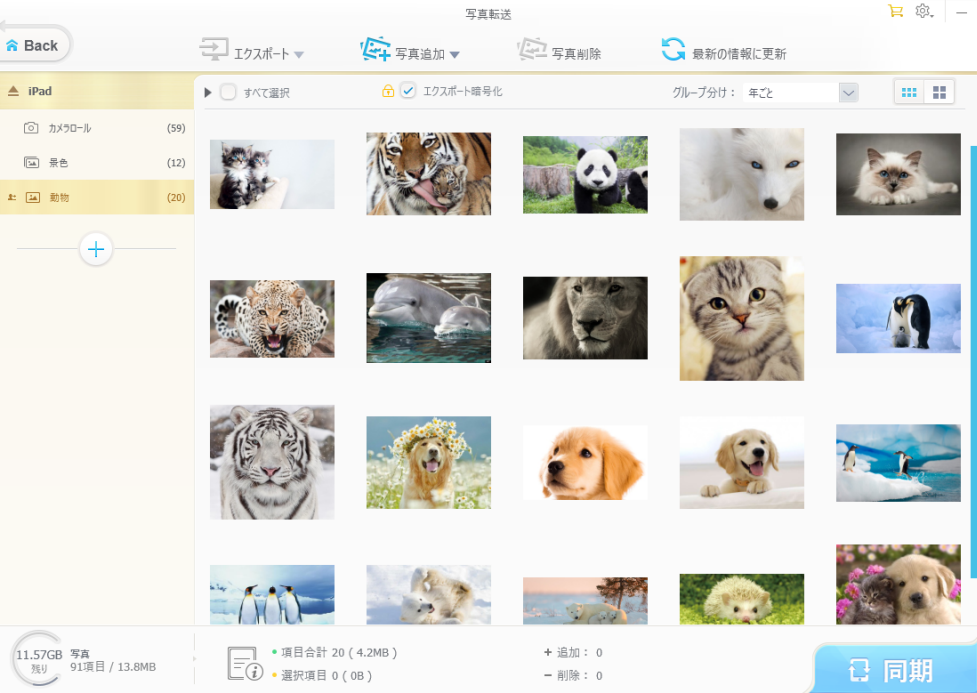Select the lion portrait photo
The image size is (977, 693).
coord(585,318)
